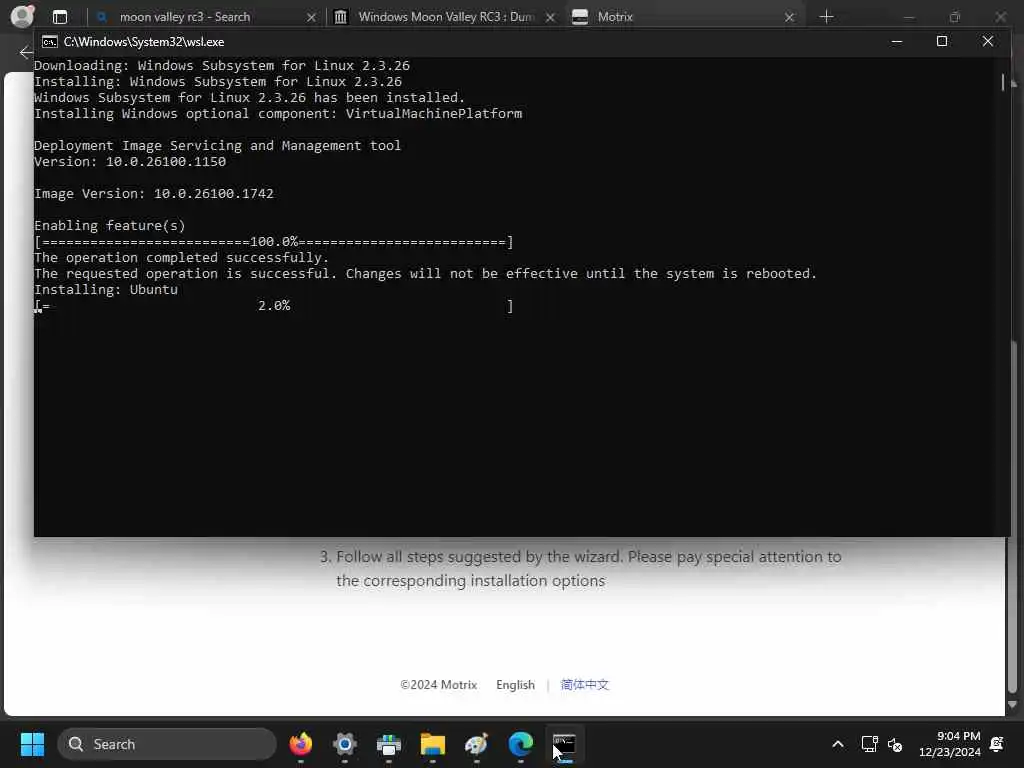
Task: Click the ©2024 Motrix footer text
Action: [x=438, y=684]
